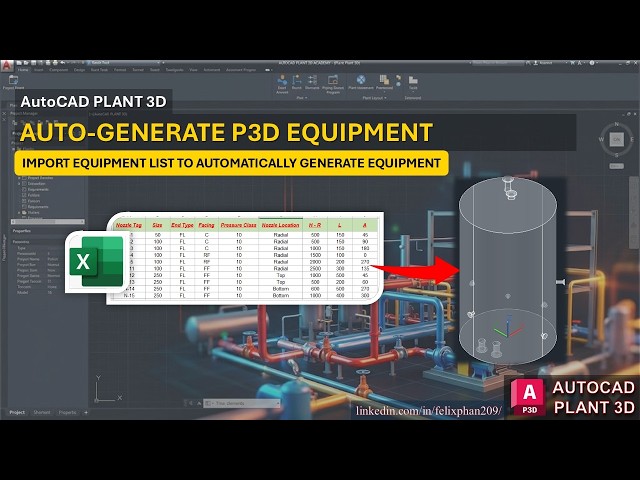The height and width of the screenshot is (480, 640).
Task: Open the help question mark icon
Action: point(592,63)
